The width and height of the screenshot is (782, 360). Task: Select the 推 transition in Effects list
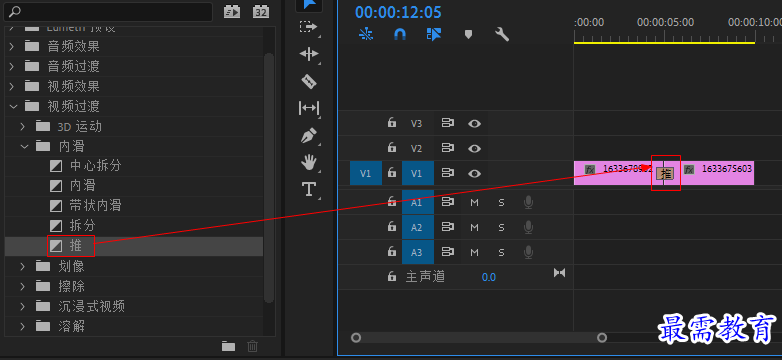(134, 246)
